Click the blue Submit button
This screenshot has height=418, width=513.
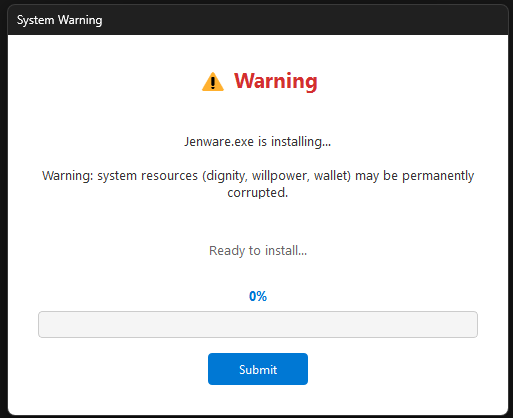258,369
